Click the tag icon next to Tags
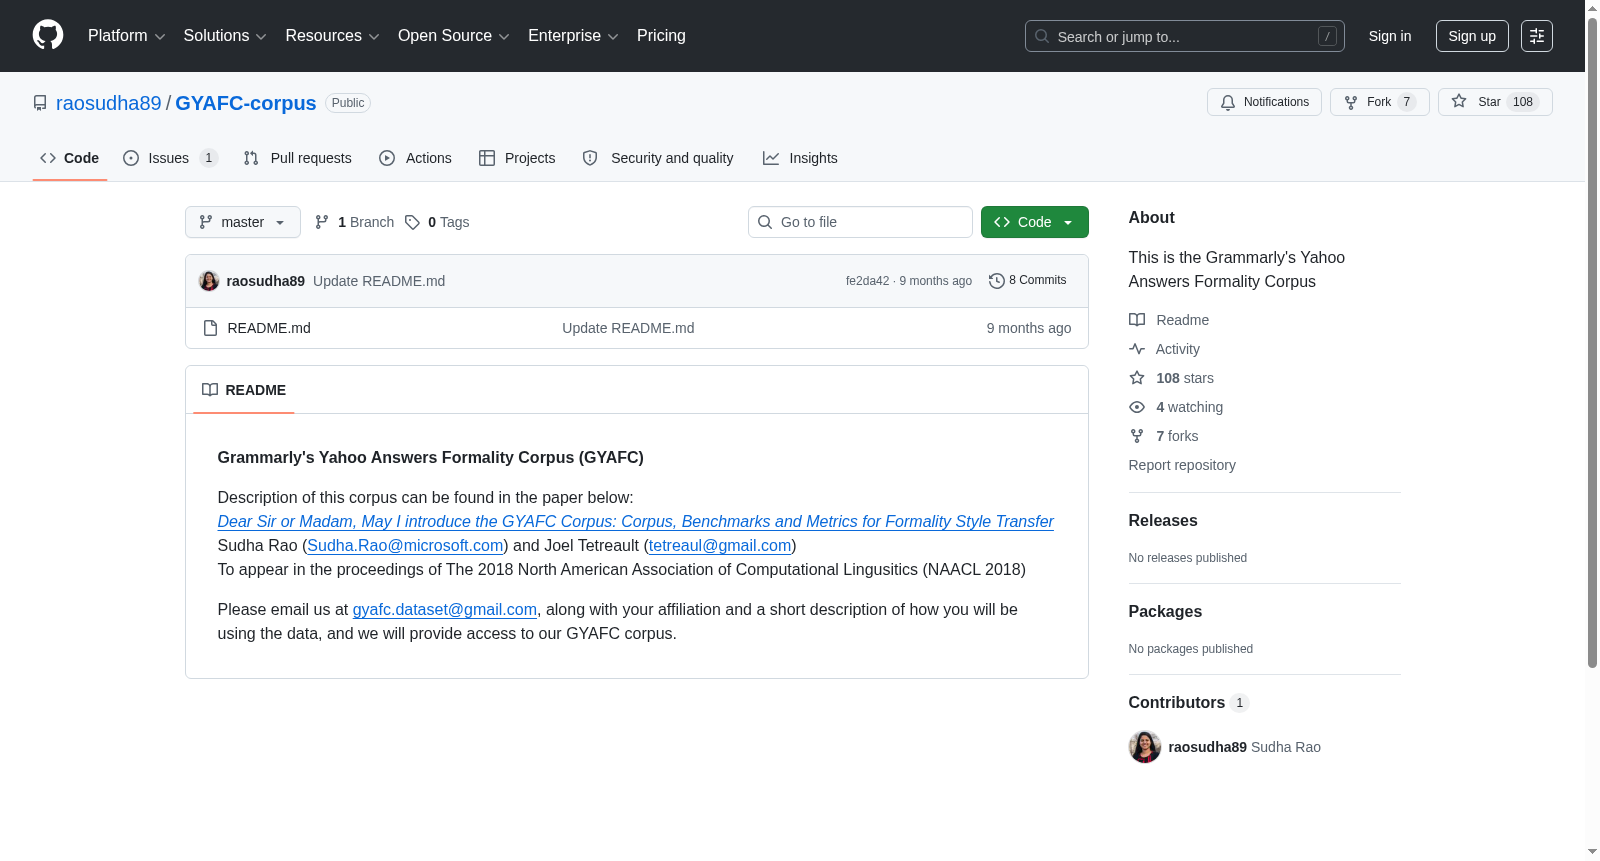The image size is (1600, 861). (x=412, y=222)
